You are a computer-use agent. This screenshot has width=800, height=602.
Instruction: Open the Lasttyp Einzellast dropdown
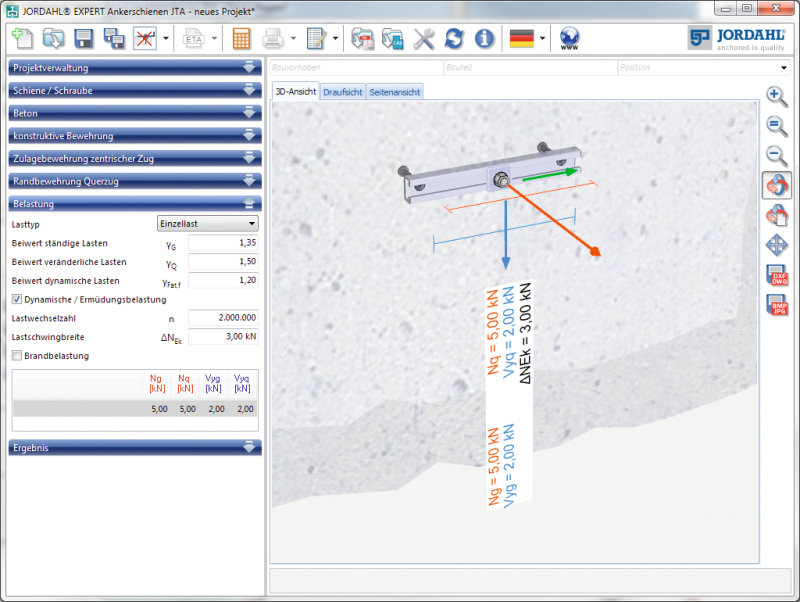[x=208, y=223]
